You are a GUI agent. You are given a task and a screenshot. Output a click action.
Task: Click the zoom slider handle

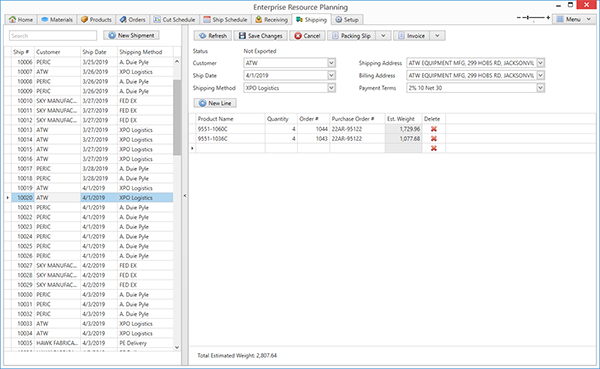pyautogui.click(x=528, y=18)
